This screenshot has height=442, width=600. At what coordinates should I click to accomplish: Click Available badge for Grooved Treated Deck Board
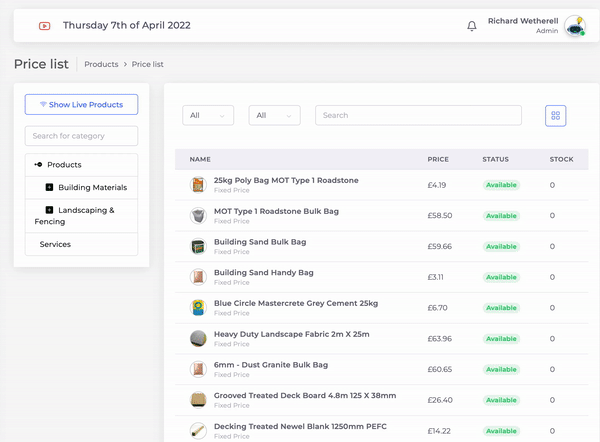point(501,400)
